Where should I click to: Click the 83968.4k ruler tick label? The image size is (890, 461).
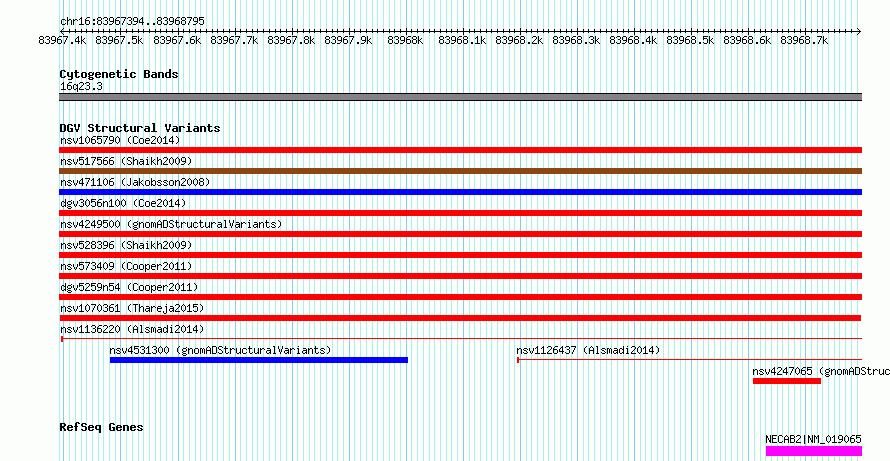click(633, 40)
